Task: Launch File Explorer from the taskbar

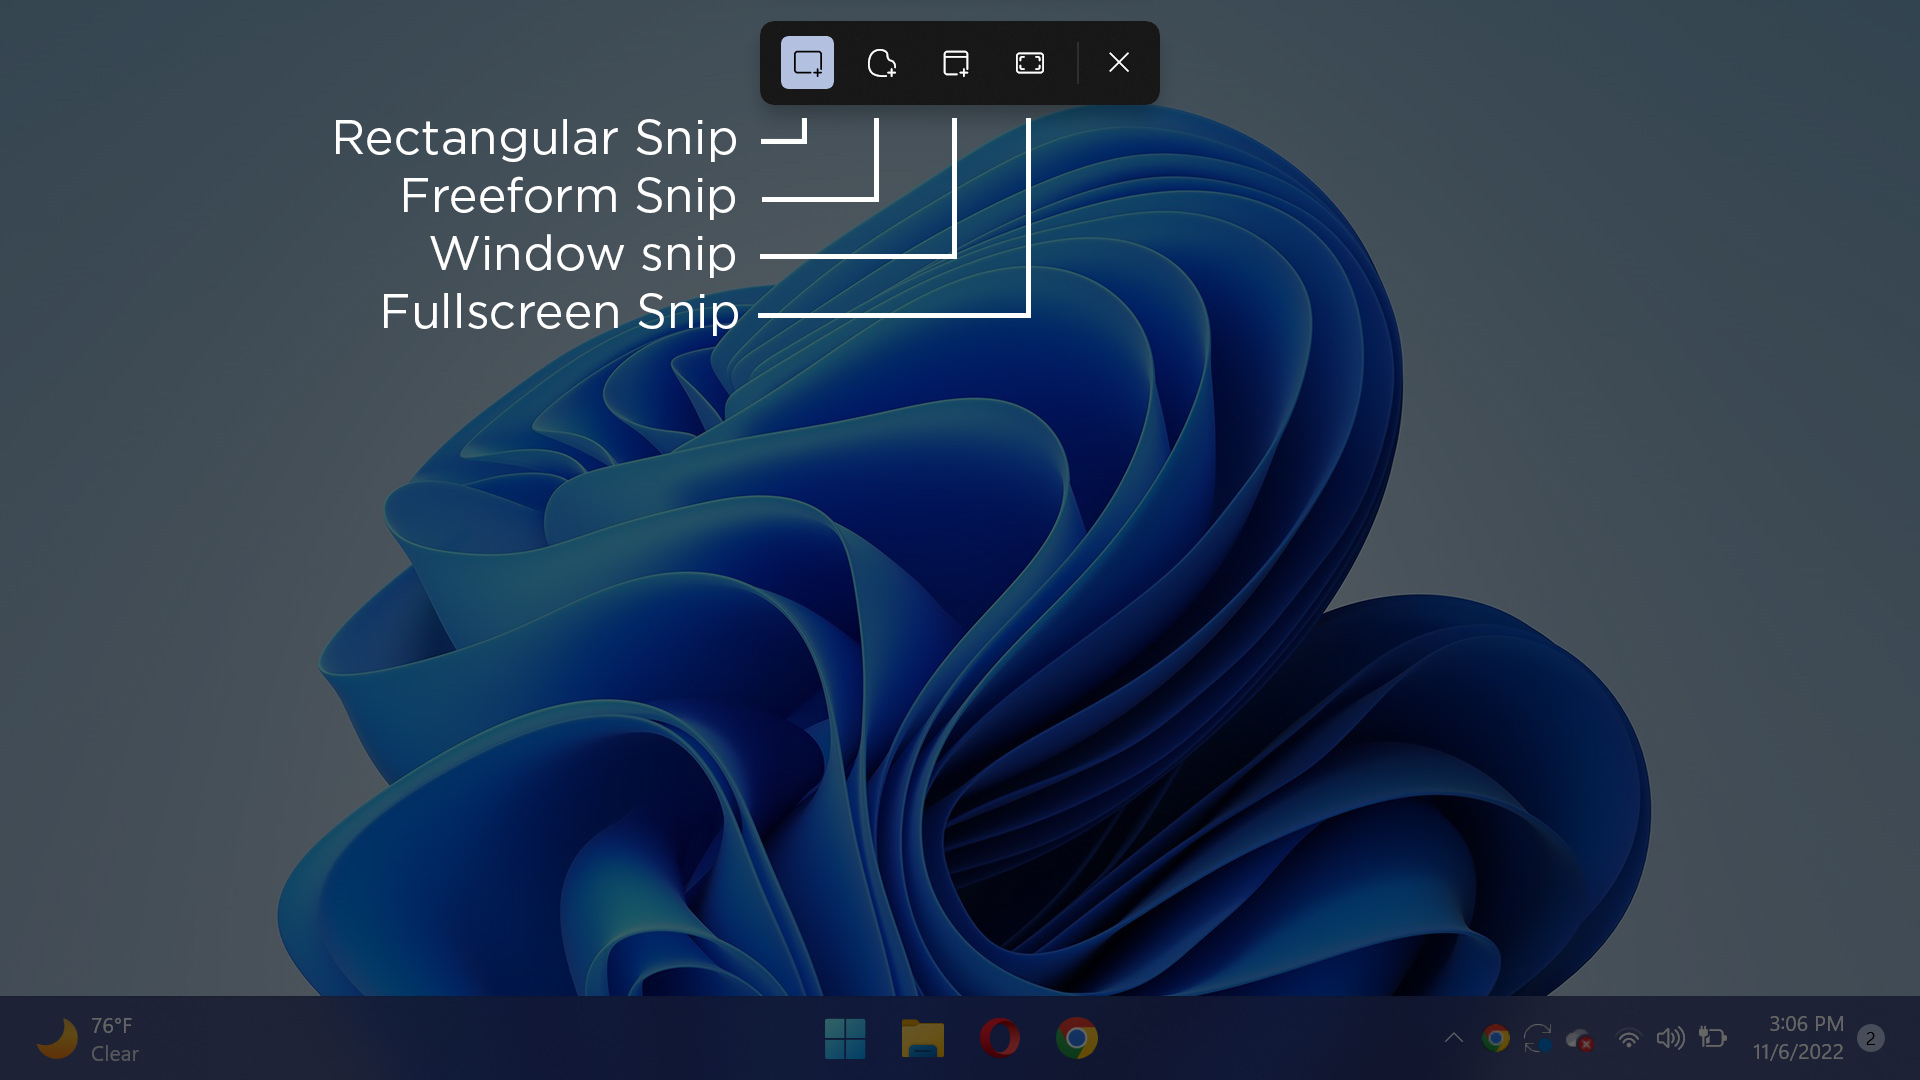Action: (922, 1038)
